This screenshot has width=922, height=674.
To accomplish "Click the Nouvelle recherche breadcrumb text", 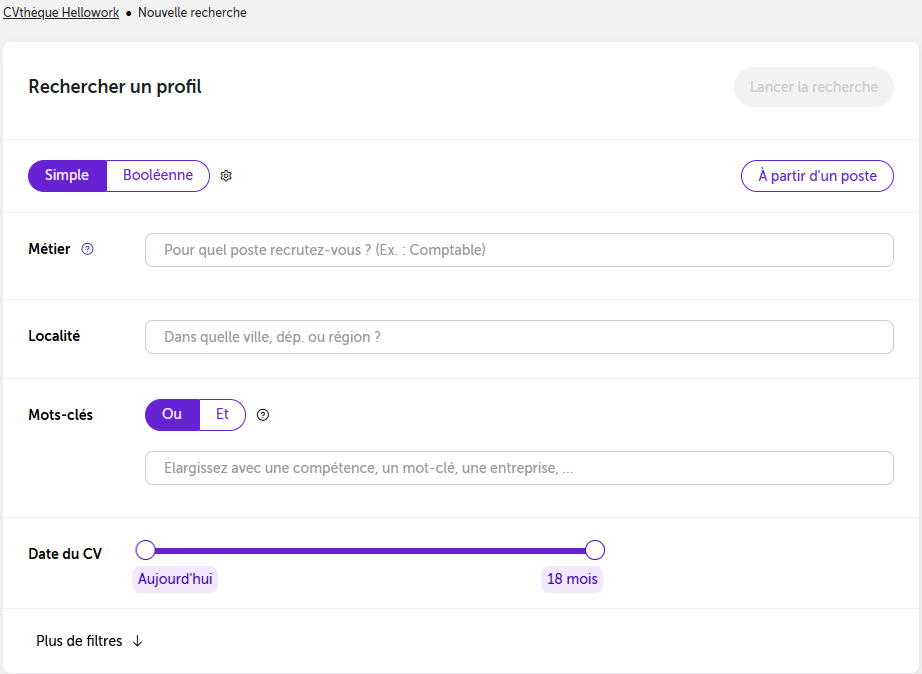I will 192,12.
